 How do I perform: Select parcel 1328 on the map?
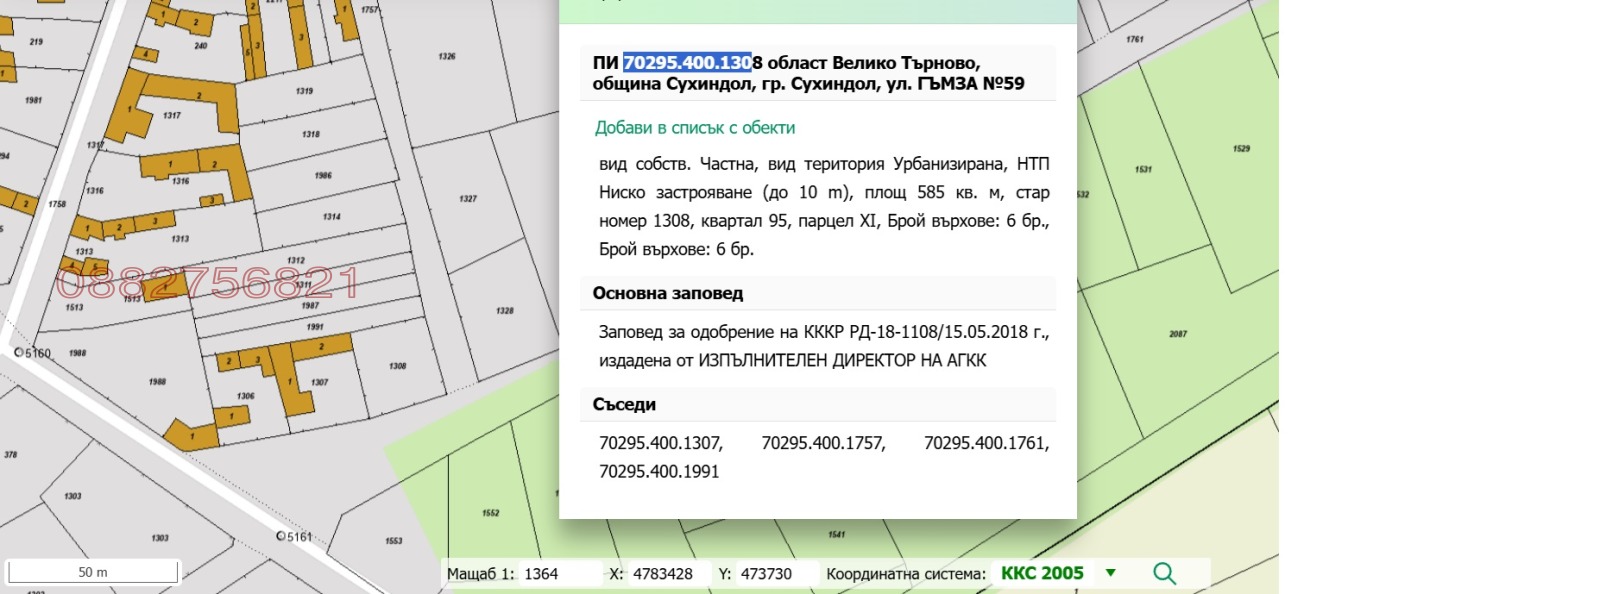(504, 311)
